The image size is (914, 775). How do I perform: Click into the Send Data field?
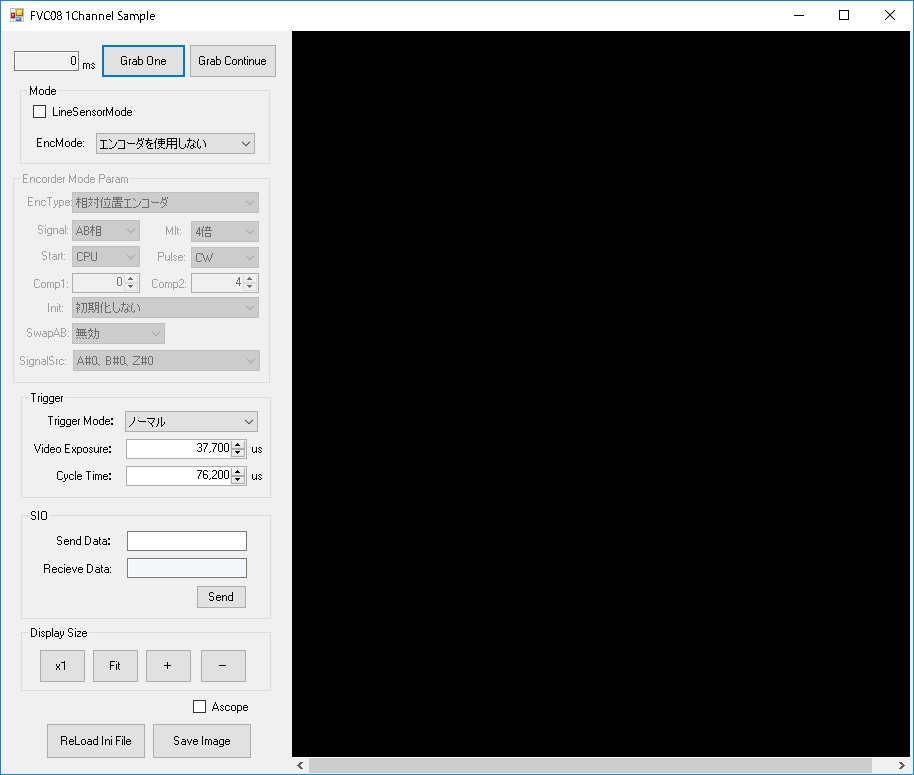(x=187, y=541)
